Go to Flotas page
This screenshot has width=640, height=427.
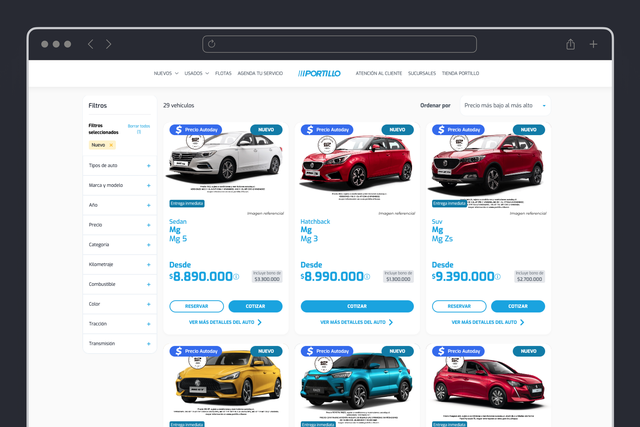click(223, 73)
